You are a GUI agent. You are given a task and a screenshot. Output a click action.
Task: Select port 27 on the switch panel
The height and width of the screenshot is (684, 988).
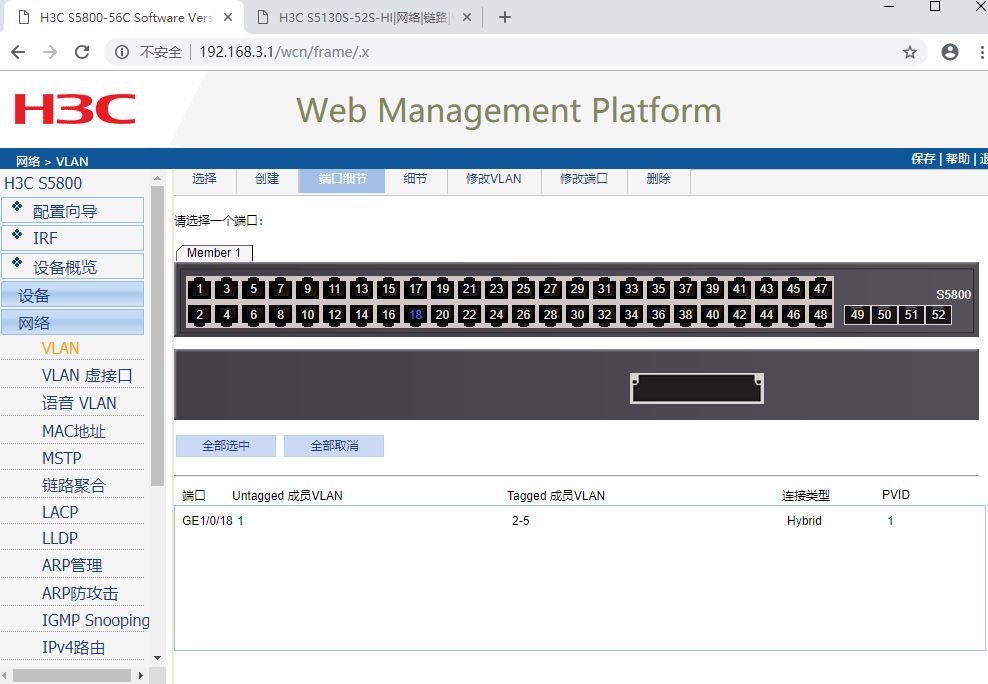click(551, 288)
